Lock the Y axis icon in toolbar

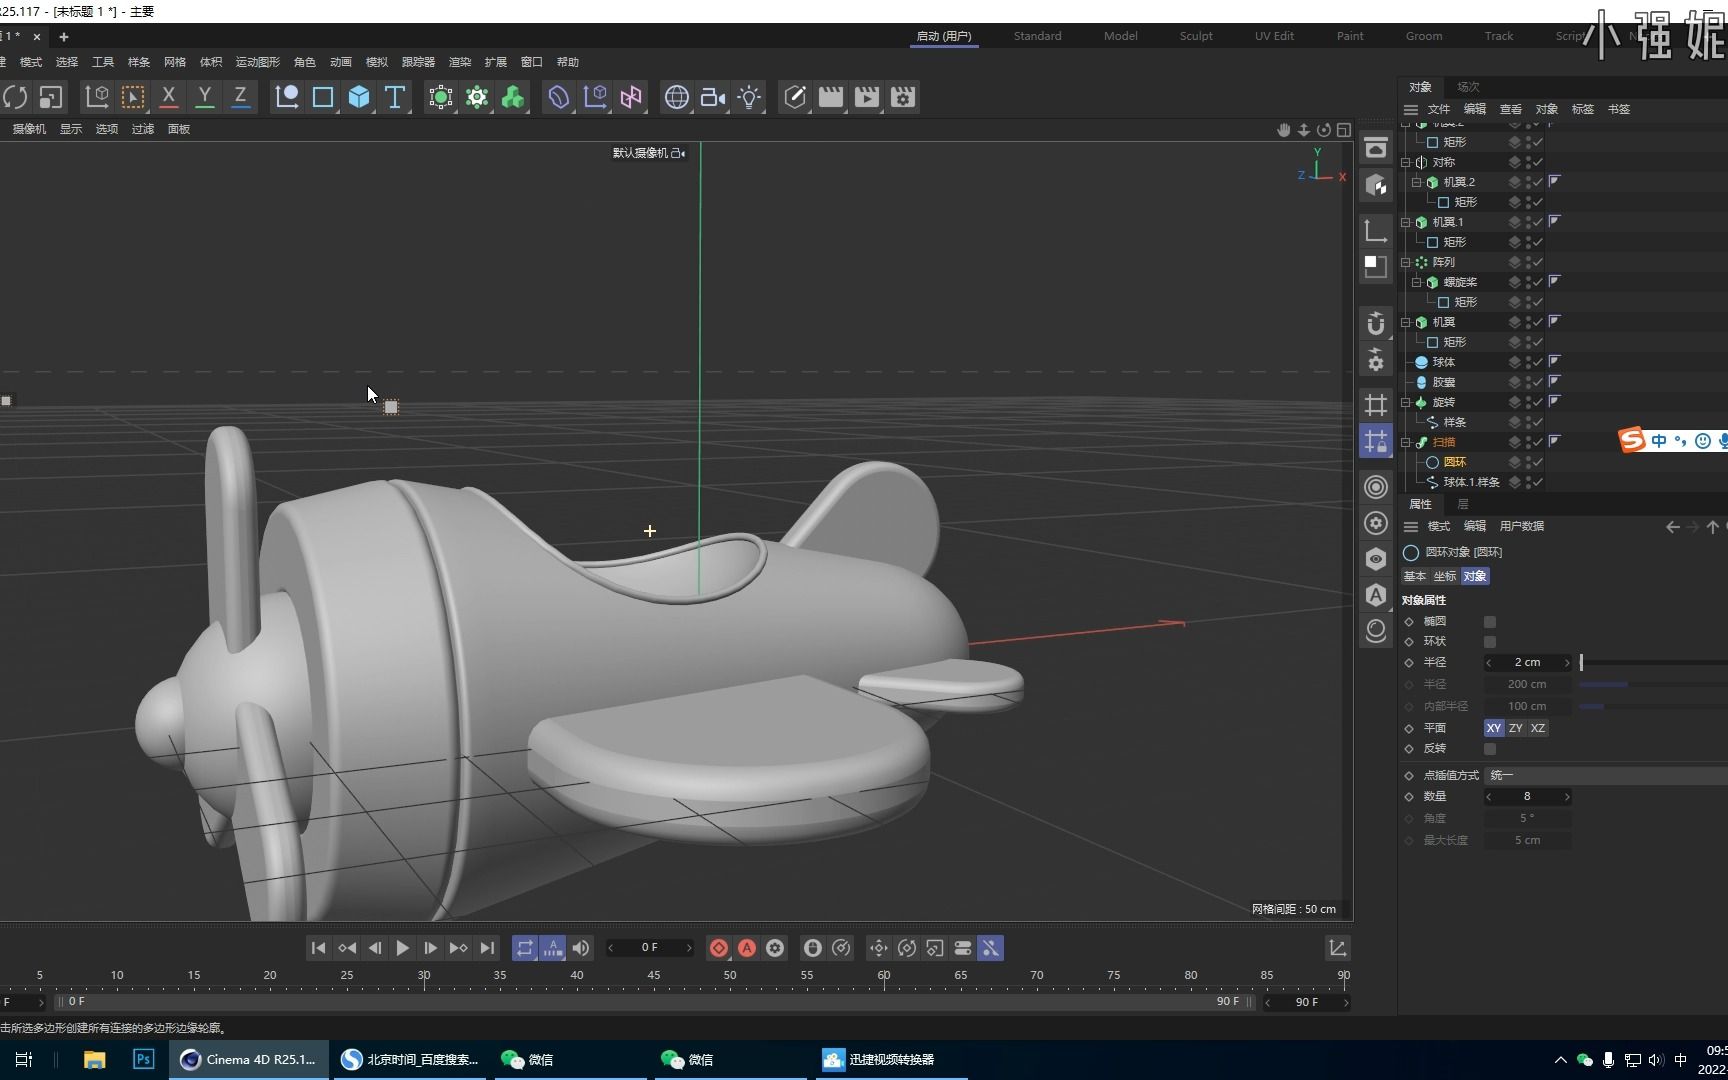[204, 97]
